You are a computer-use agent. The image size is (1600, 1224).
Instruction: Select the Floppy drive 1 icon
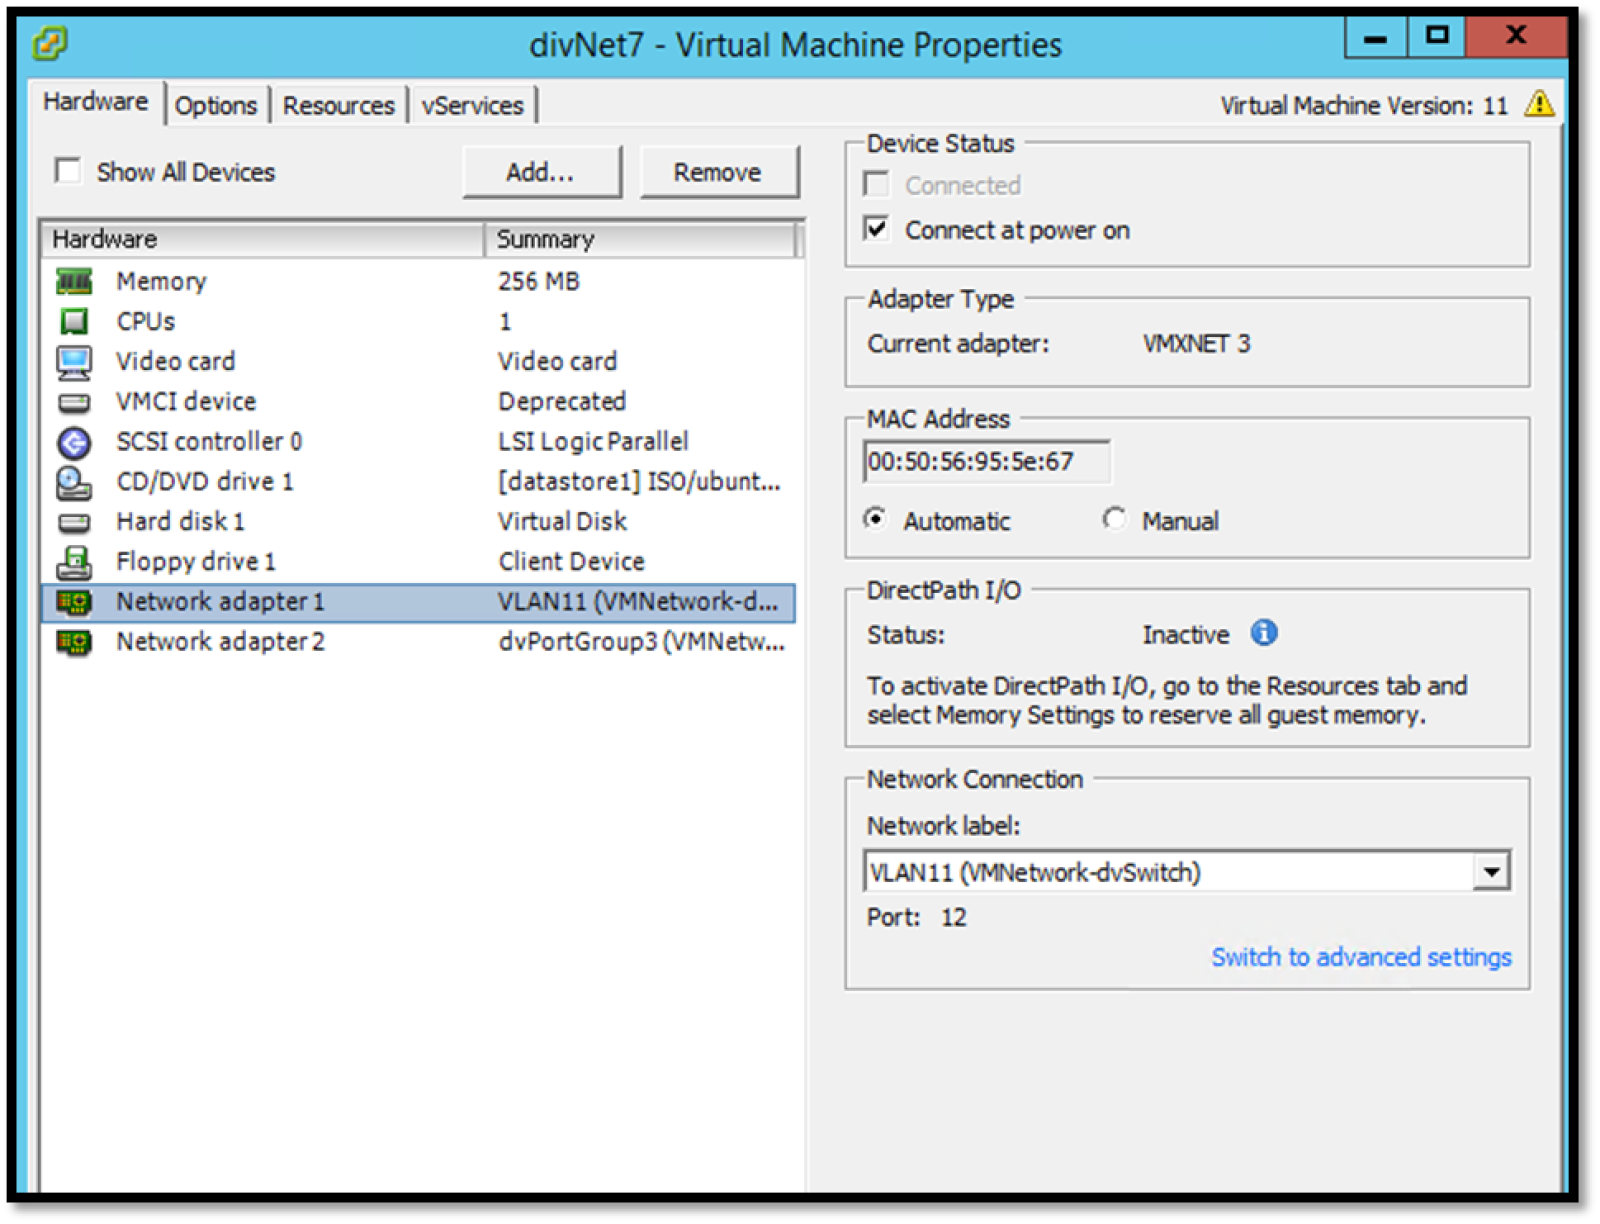[74, 561]
